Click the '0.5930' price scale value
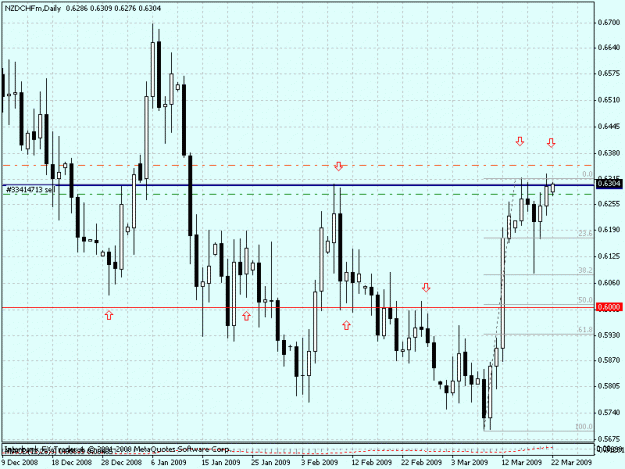The image size is (625, 469). [x=609, y=335]
